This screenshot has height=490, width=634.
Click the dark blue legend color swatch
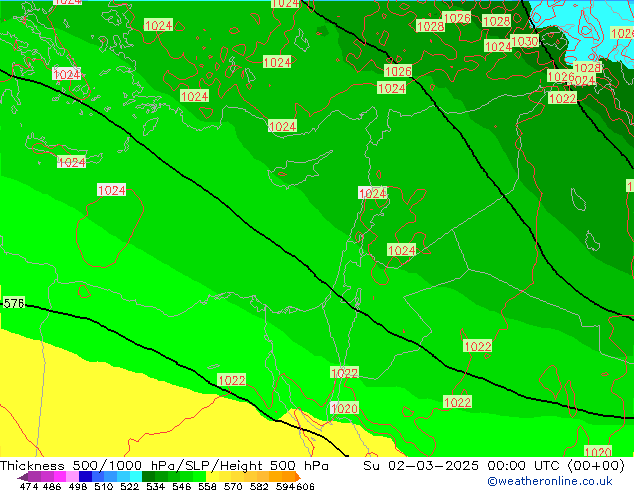click(x=85, y=476)
